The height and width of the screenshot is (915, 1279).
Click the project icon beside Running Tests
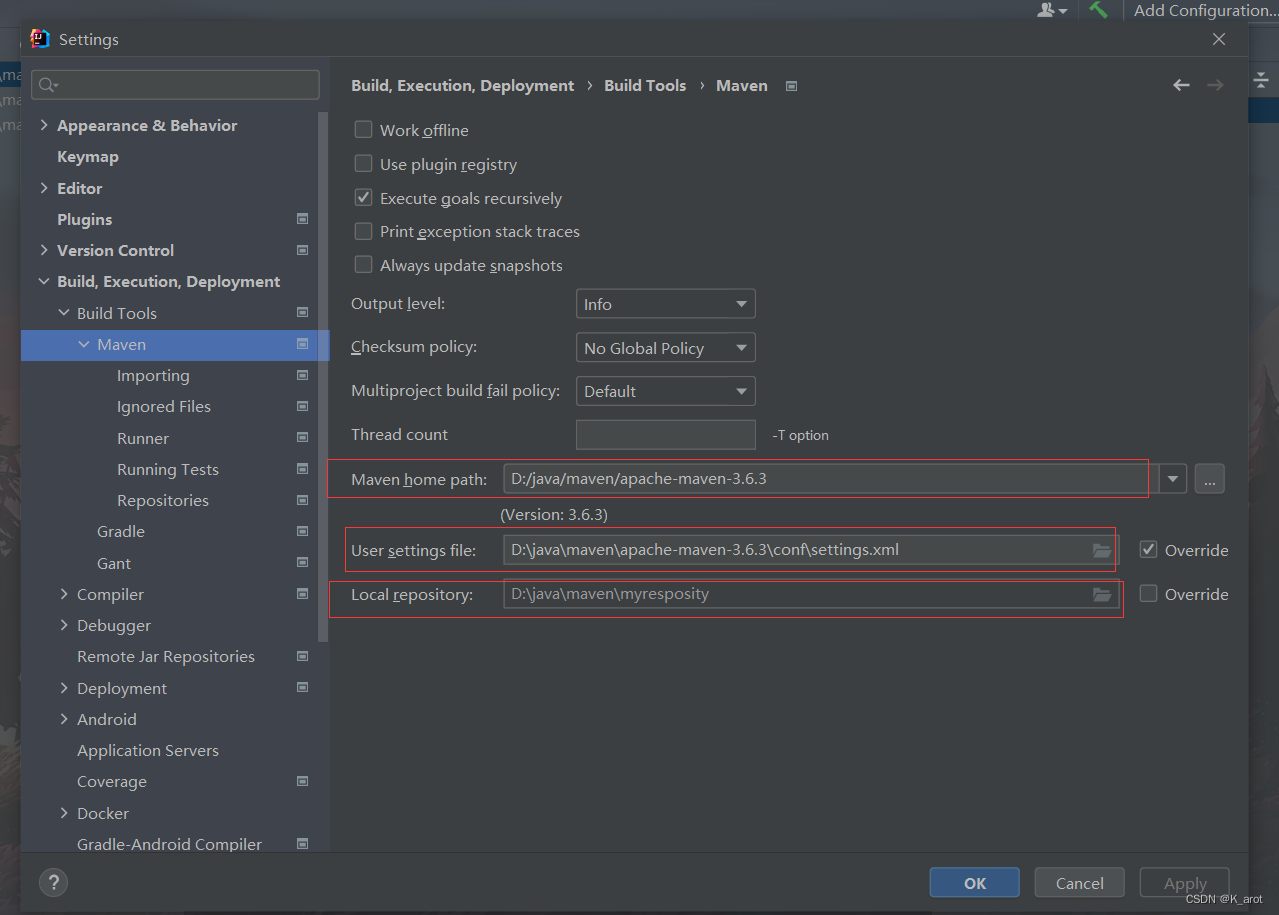tap(303, 469)
